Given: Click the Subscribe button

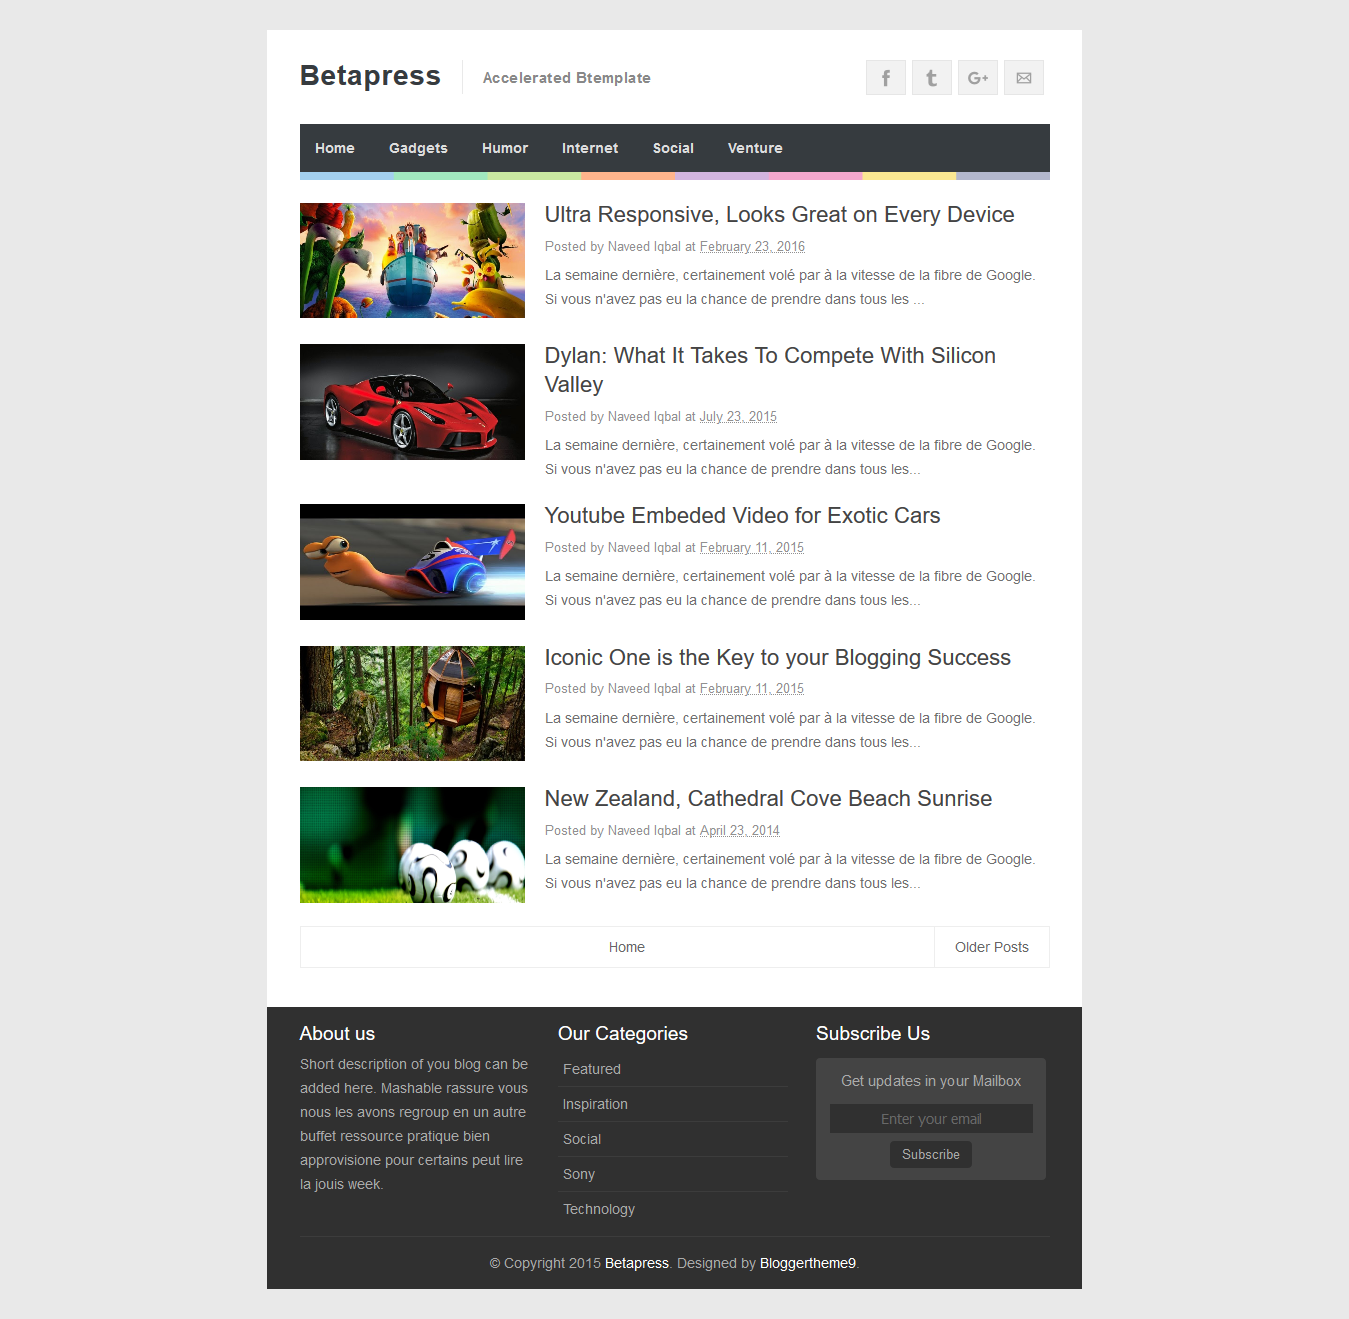Looking at the screenshot, I should (x=931, y=1154).
